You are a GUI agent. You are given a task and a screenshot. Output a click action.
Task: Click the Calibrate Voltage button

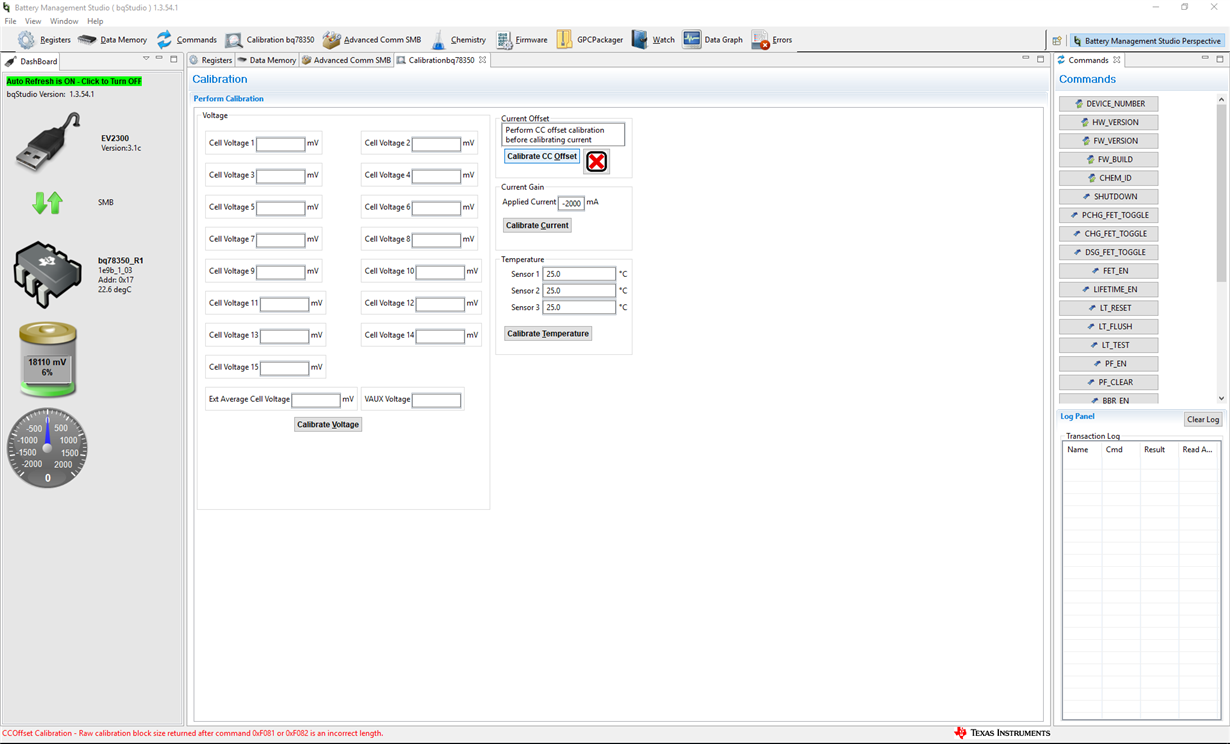coord(328,424)
